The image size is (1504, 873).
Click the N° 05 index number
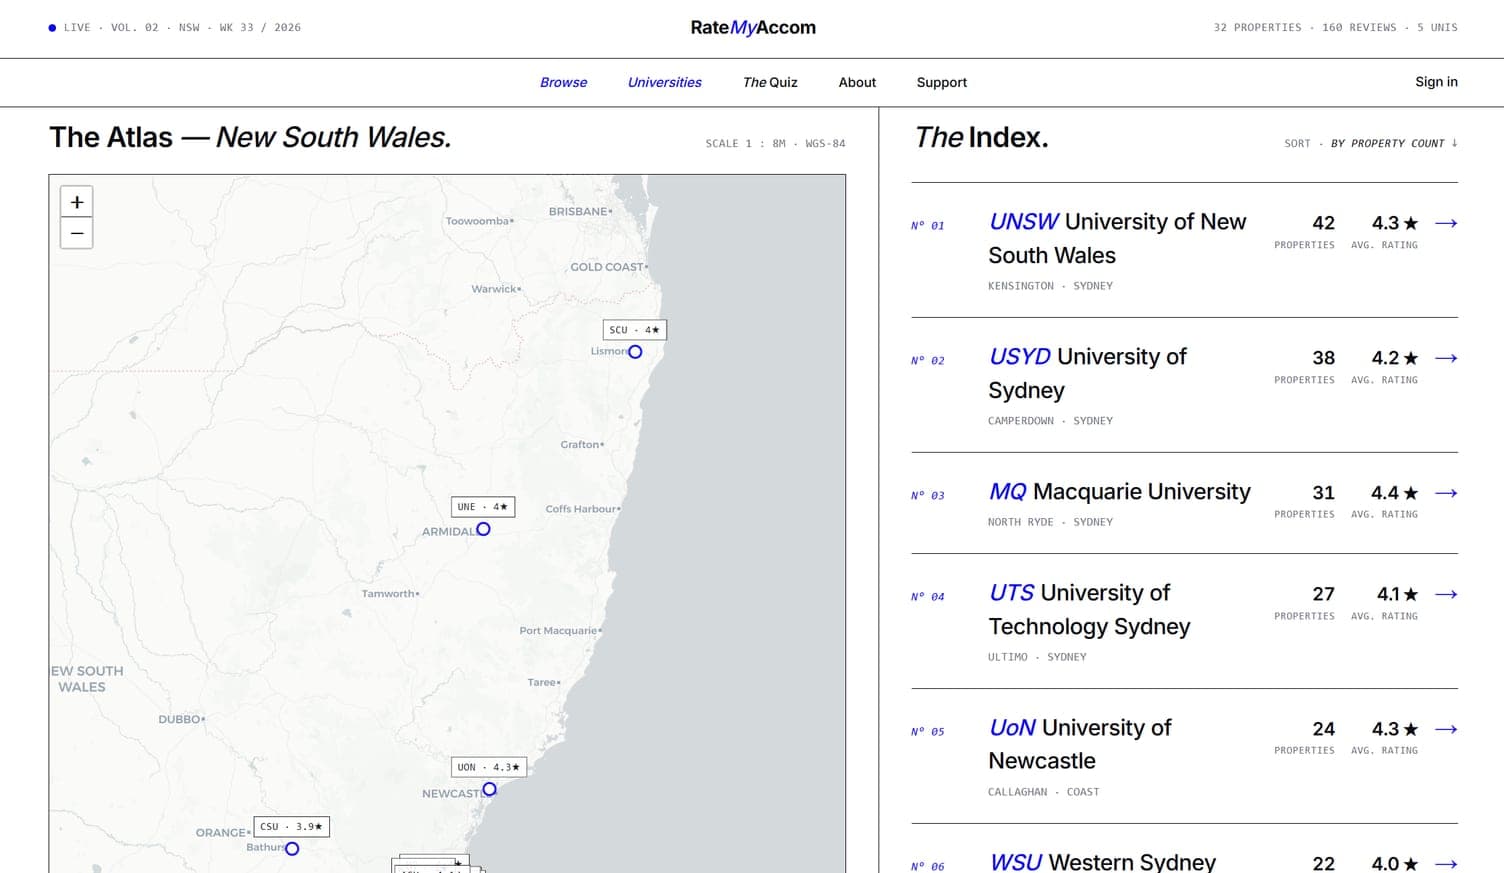coord(927,732)
